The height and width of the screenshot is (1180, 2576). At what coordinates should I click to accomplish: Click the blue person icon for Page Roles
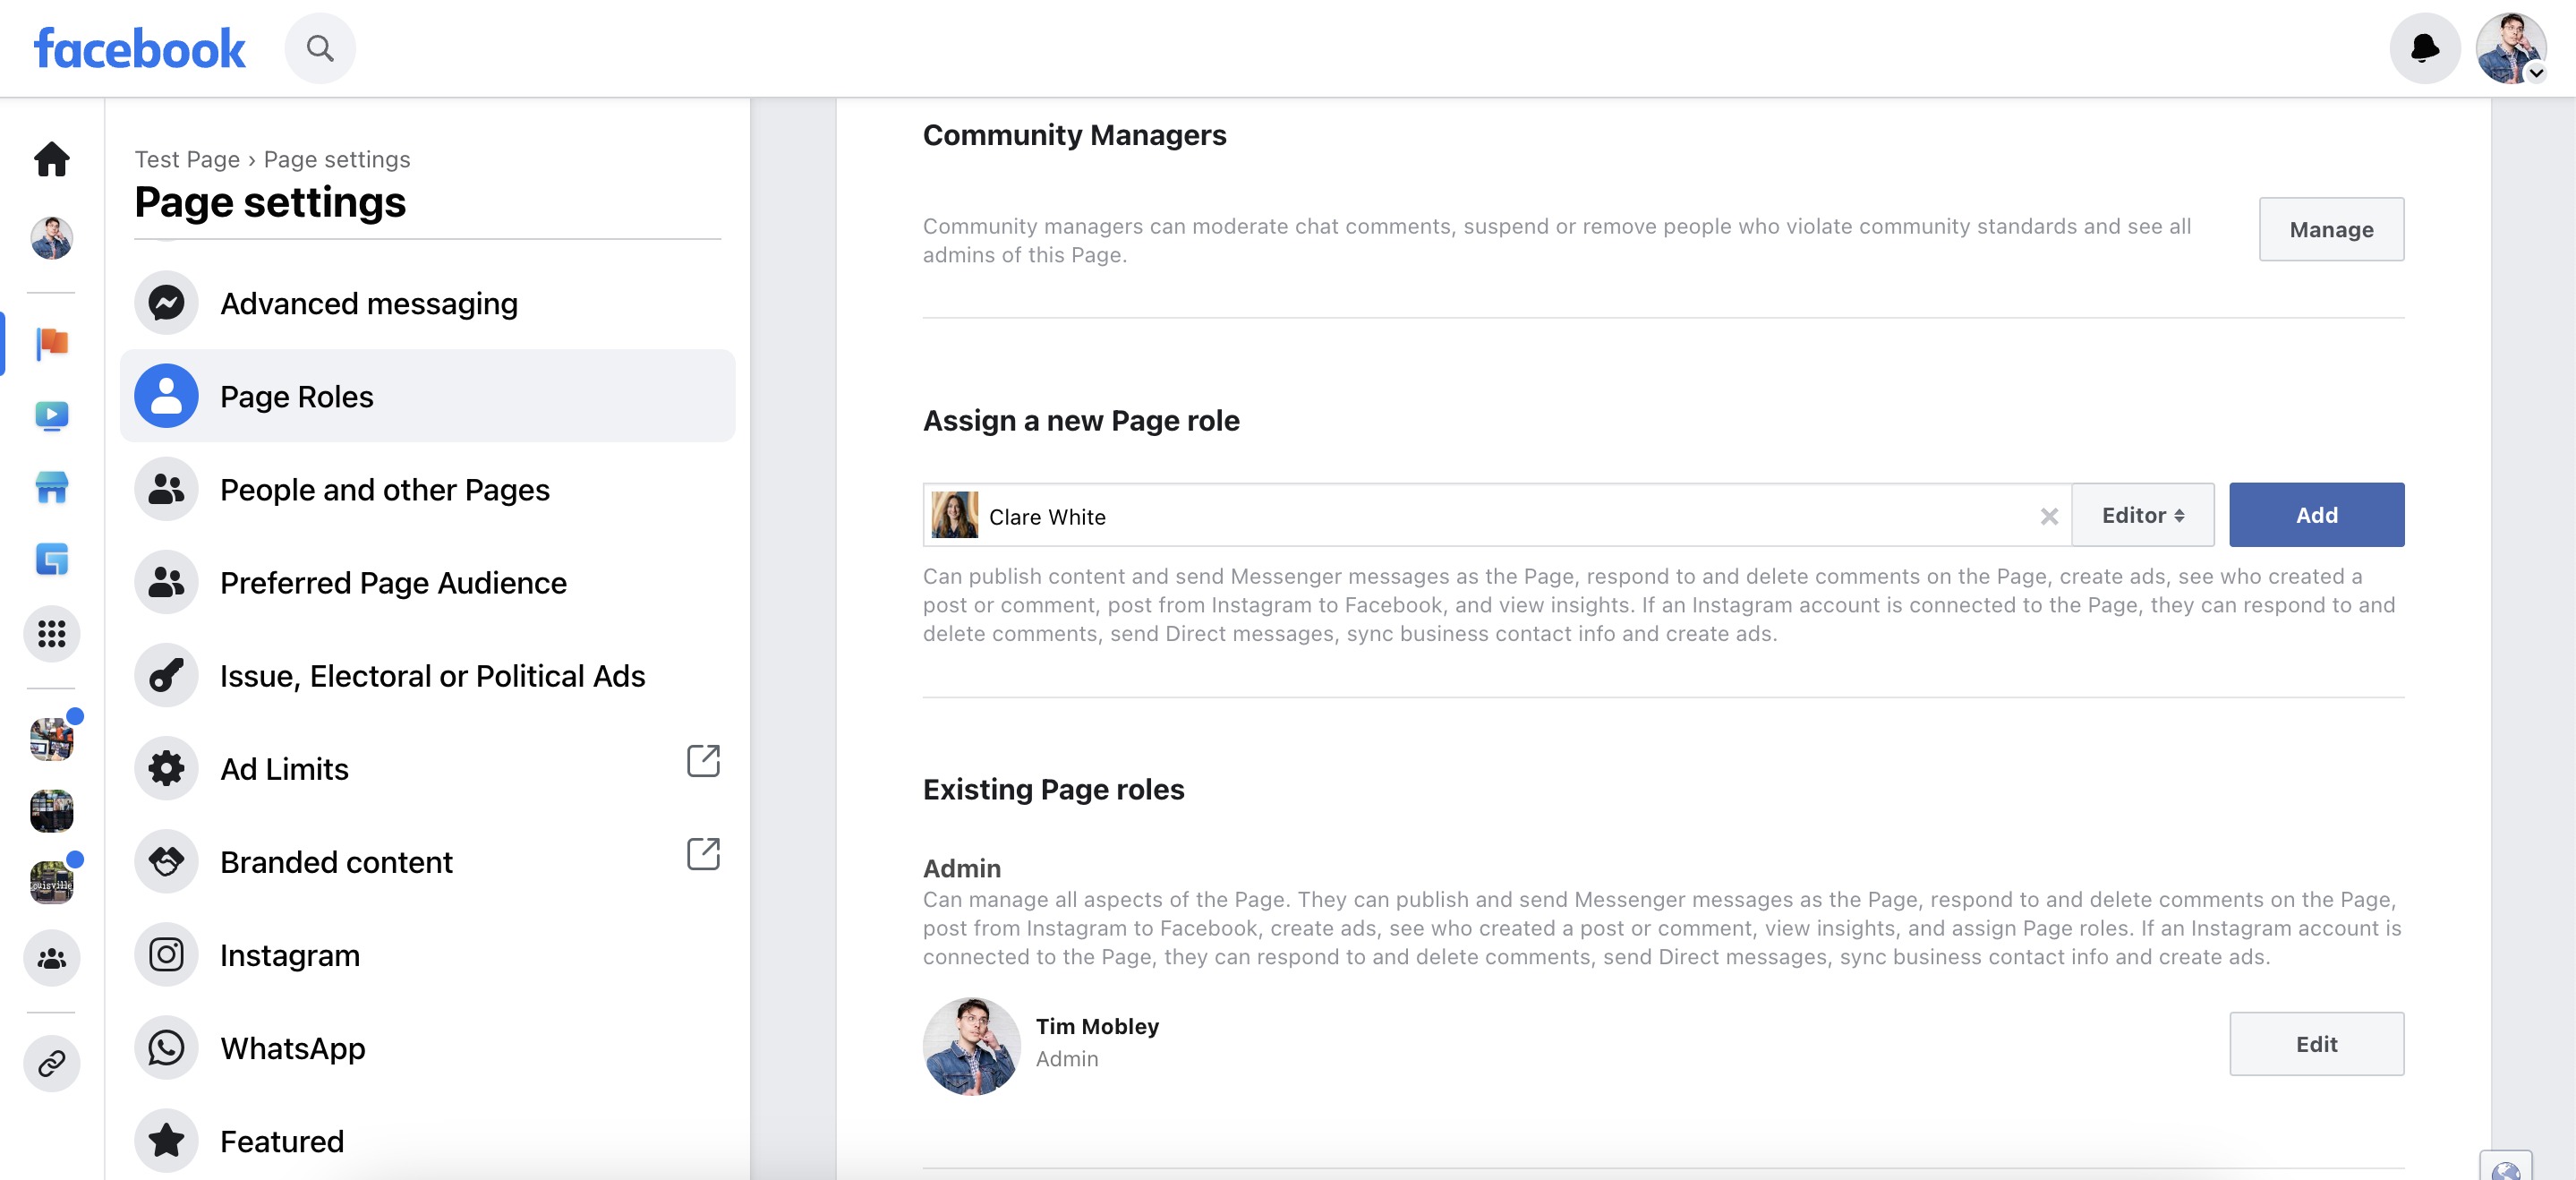pos(166,396)
